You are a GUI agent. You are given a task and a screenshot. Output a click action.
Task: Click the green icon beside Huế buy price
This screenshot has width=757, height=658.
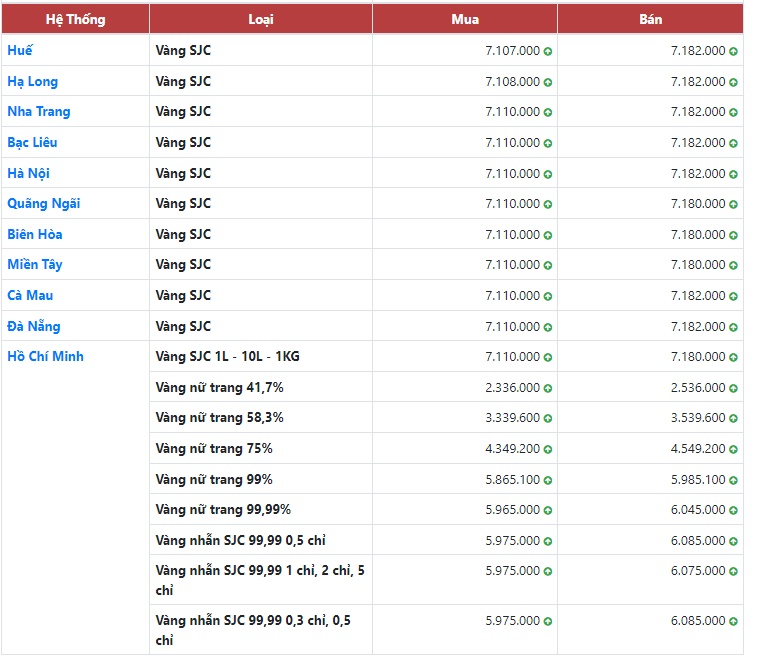coord(548,51)
